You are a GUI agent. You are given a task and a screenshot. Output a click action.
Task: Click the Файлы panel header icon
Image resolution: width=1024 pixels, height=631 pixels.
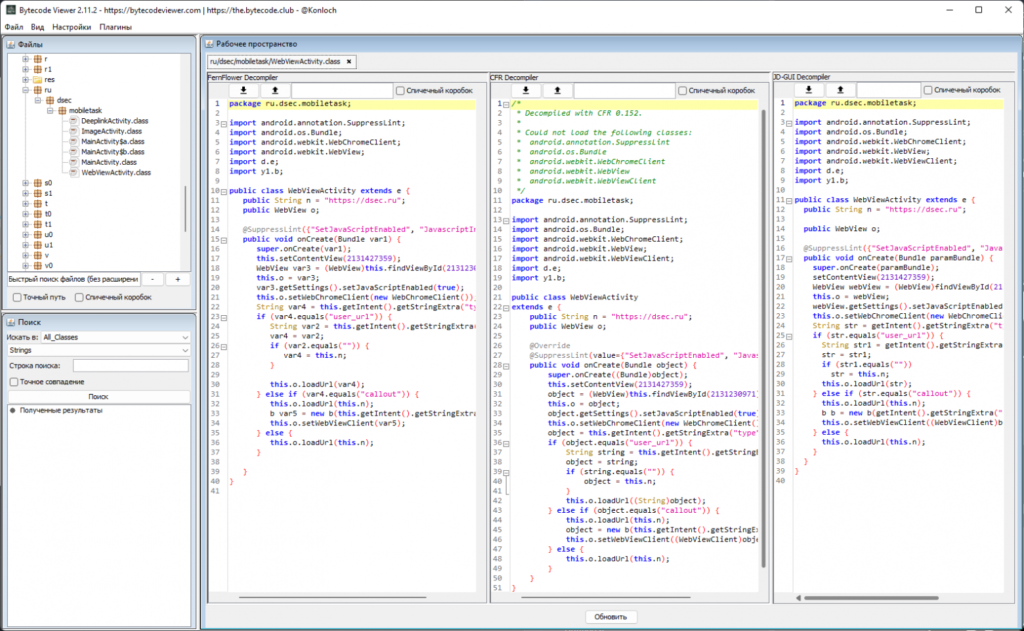pos(10,44)
